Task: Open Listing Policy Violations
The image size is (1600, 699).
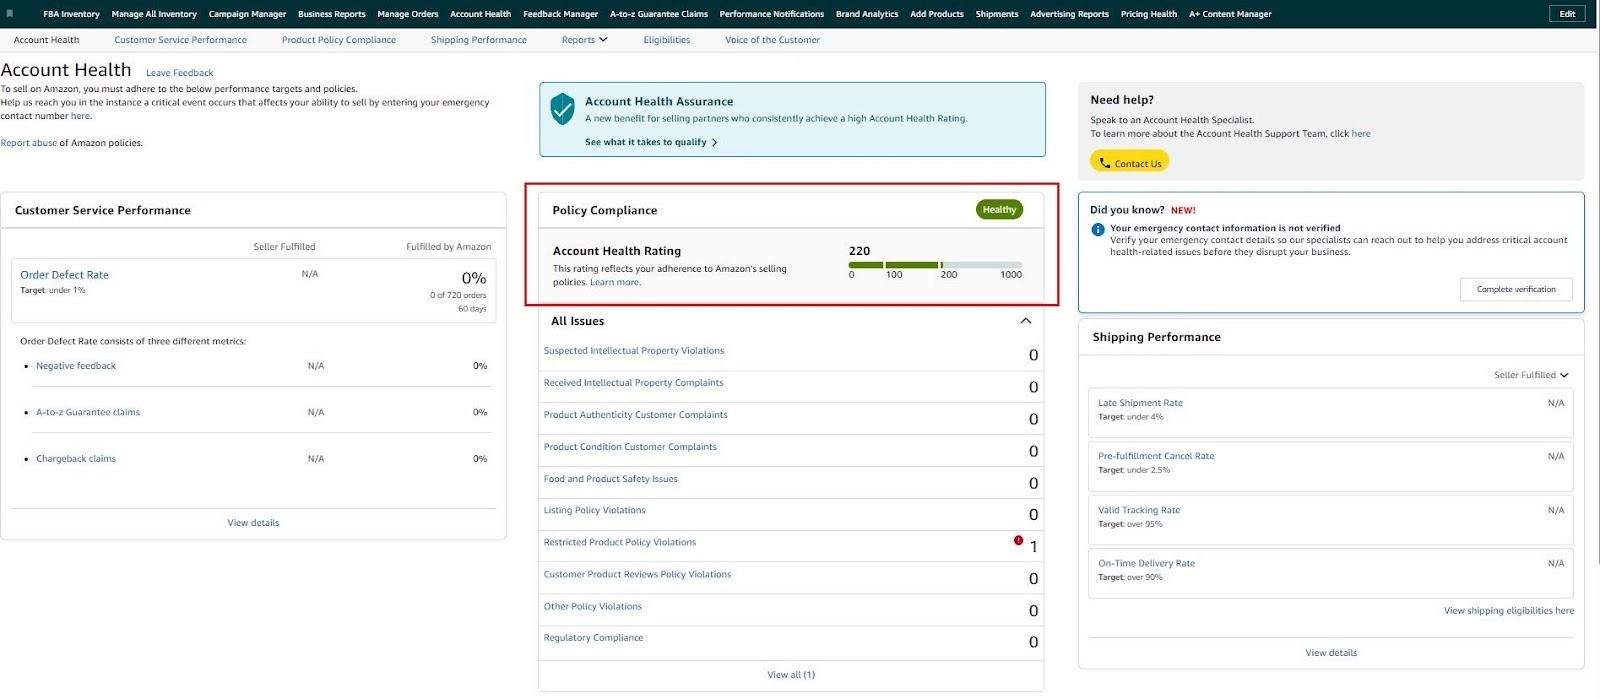Action: [594, 510]
